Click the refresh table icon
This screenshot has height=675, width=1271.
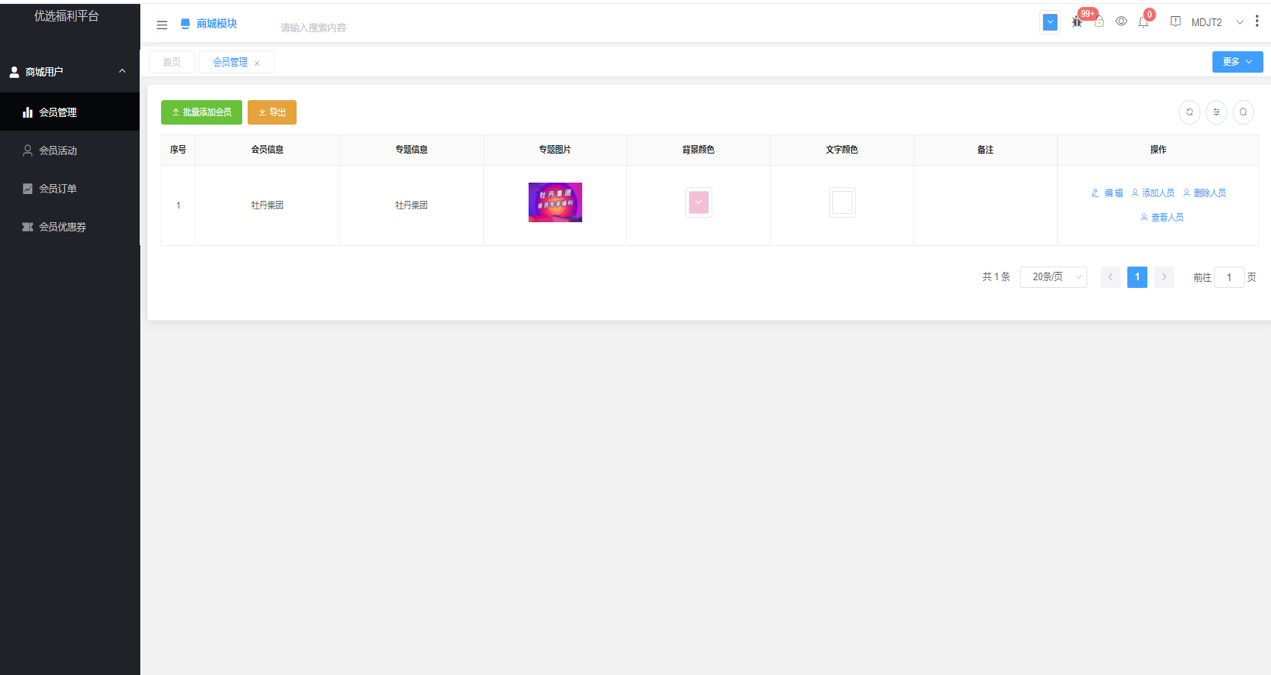pos(1189,113)
